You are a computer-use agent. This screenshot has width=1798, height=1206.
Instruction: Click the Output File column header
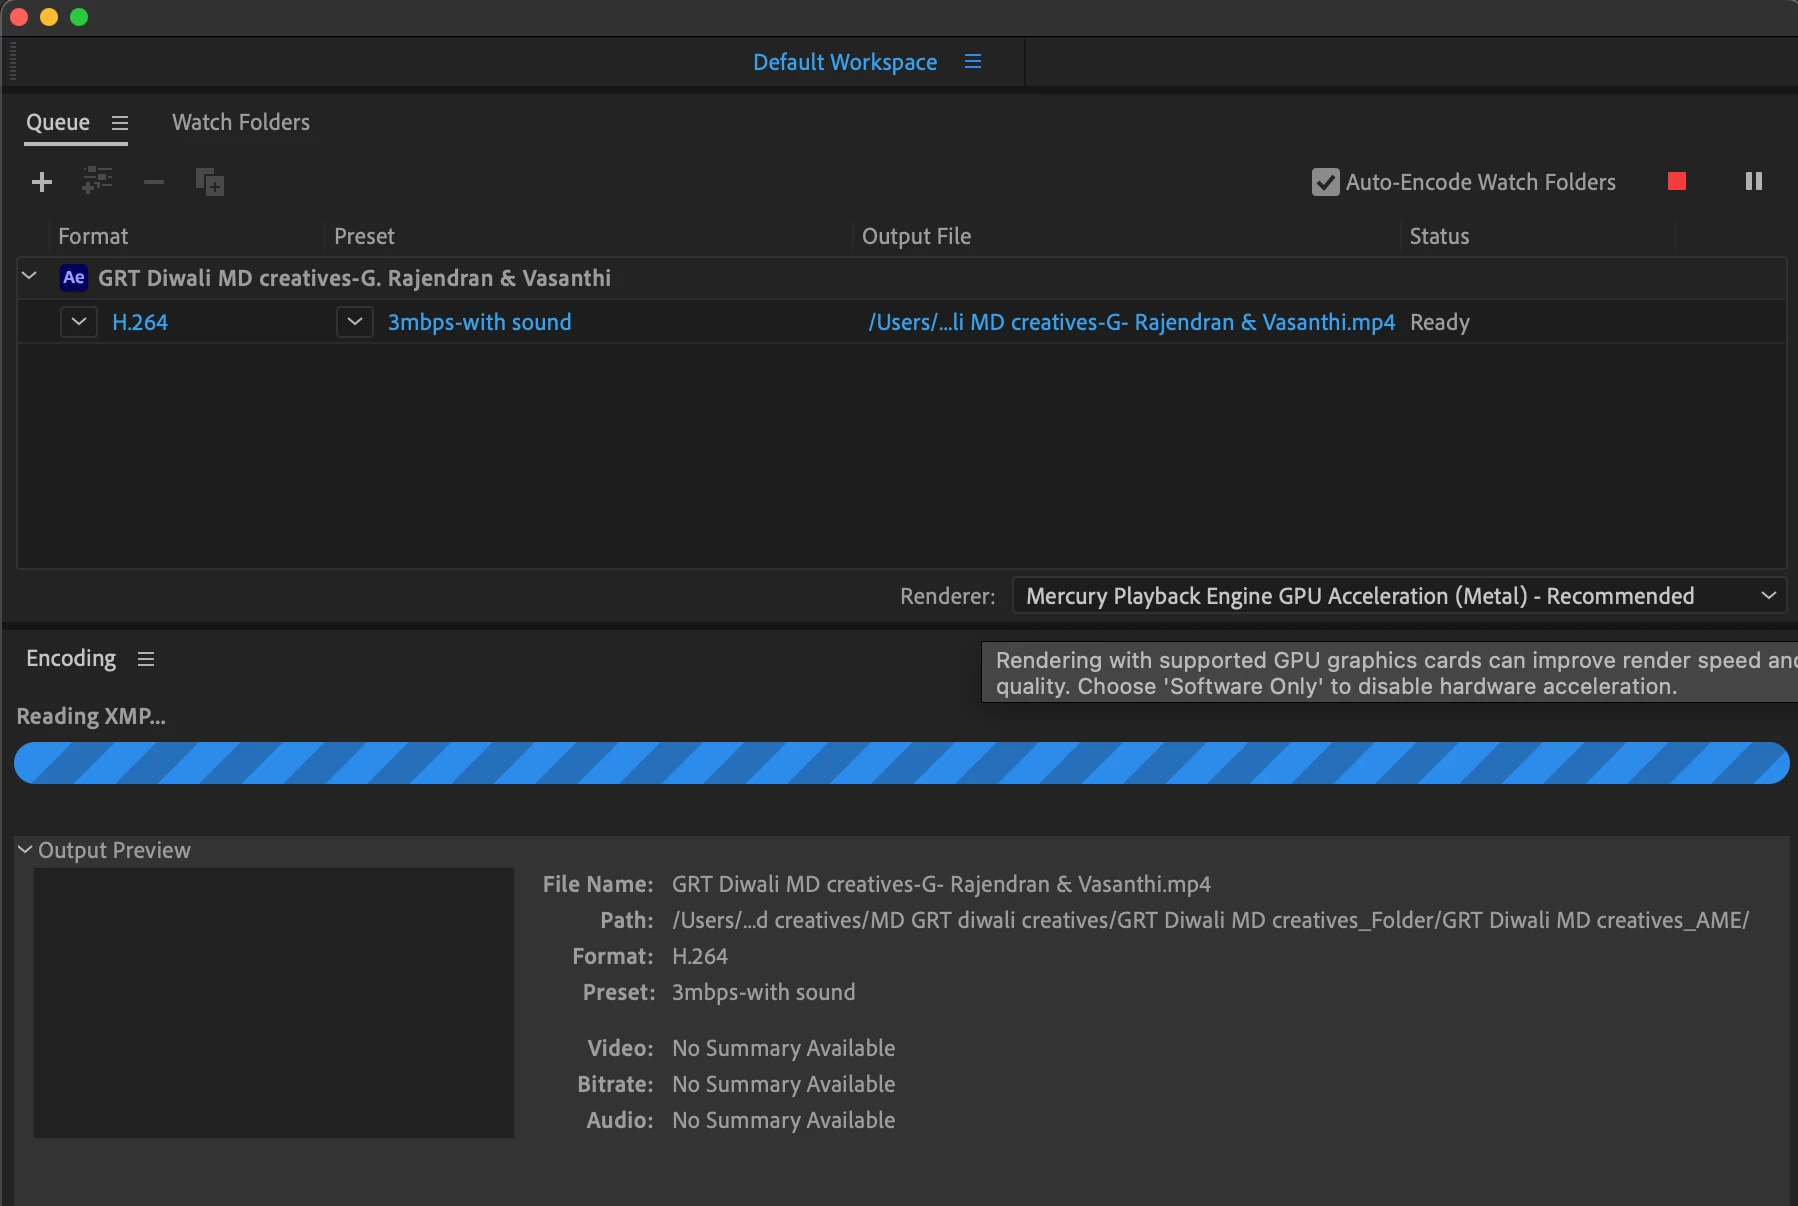917,236
